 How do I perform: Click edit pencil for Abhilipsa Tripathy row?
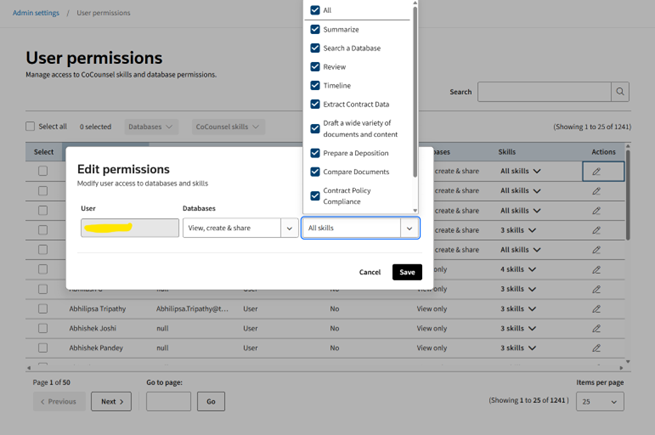pos(596,309)
